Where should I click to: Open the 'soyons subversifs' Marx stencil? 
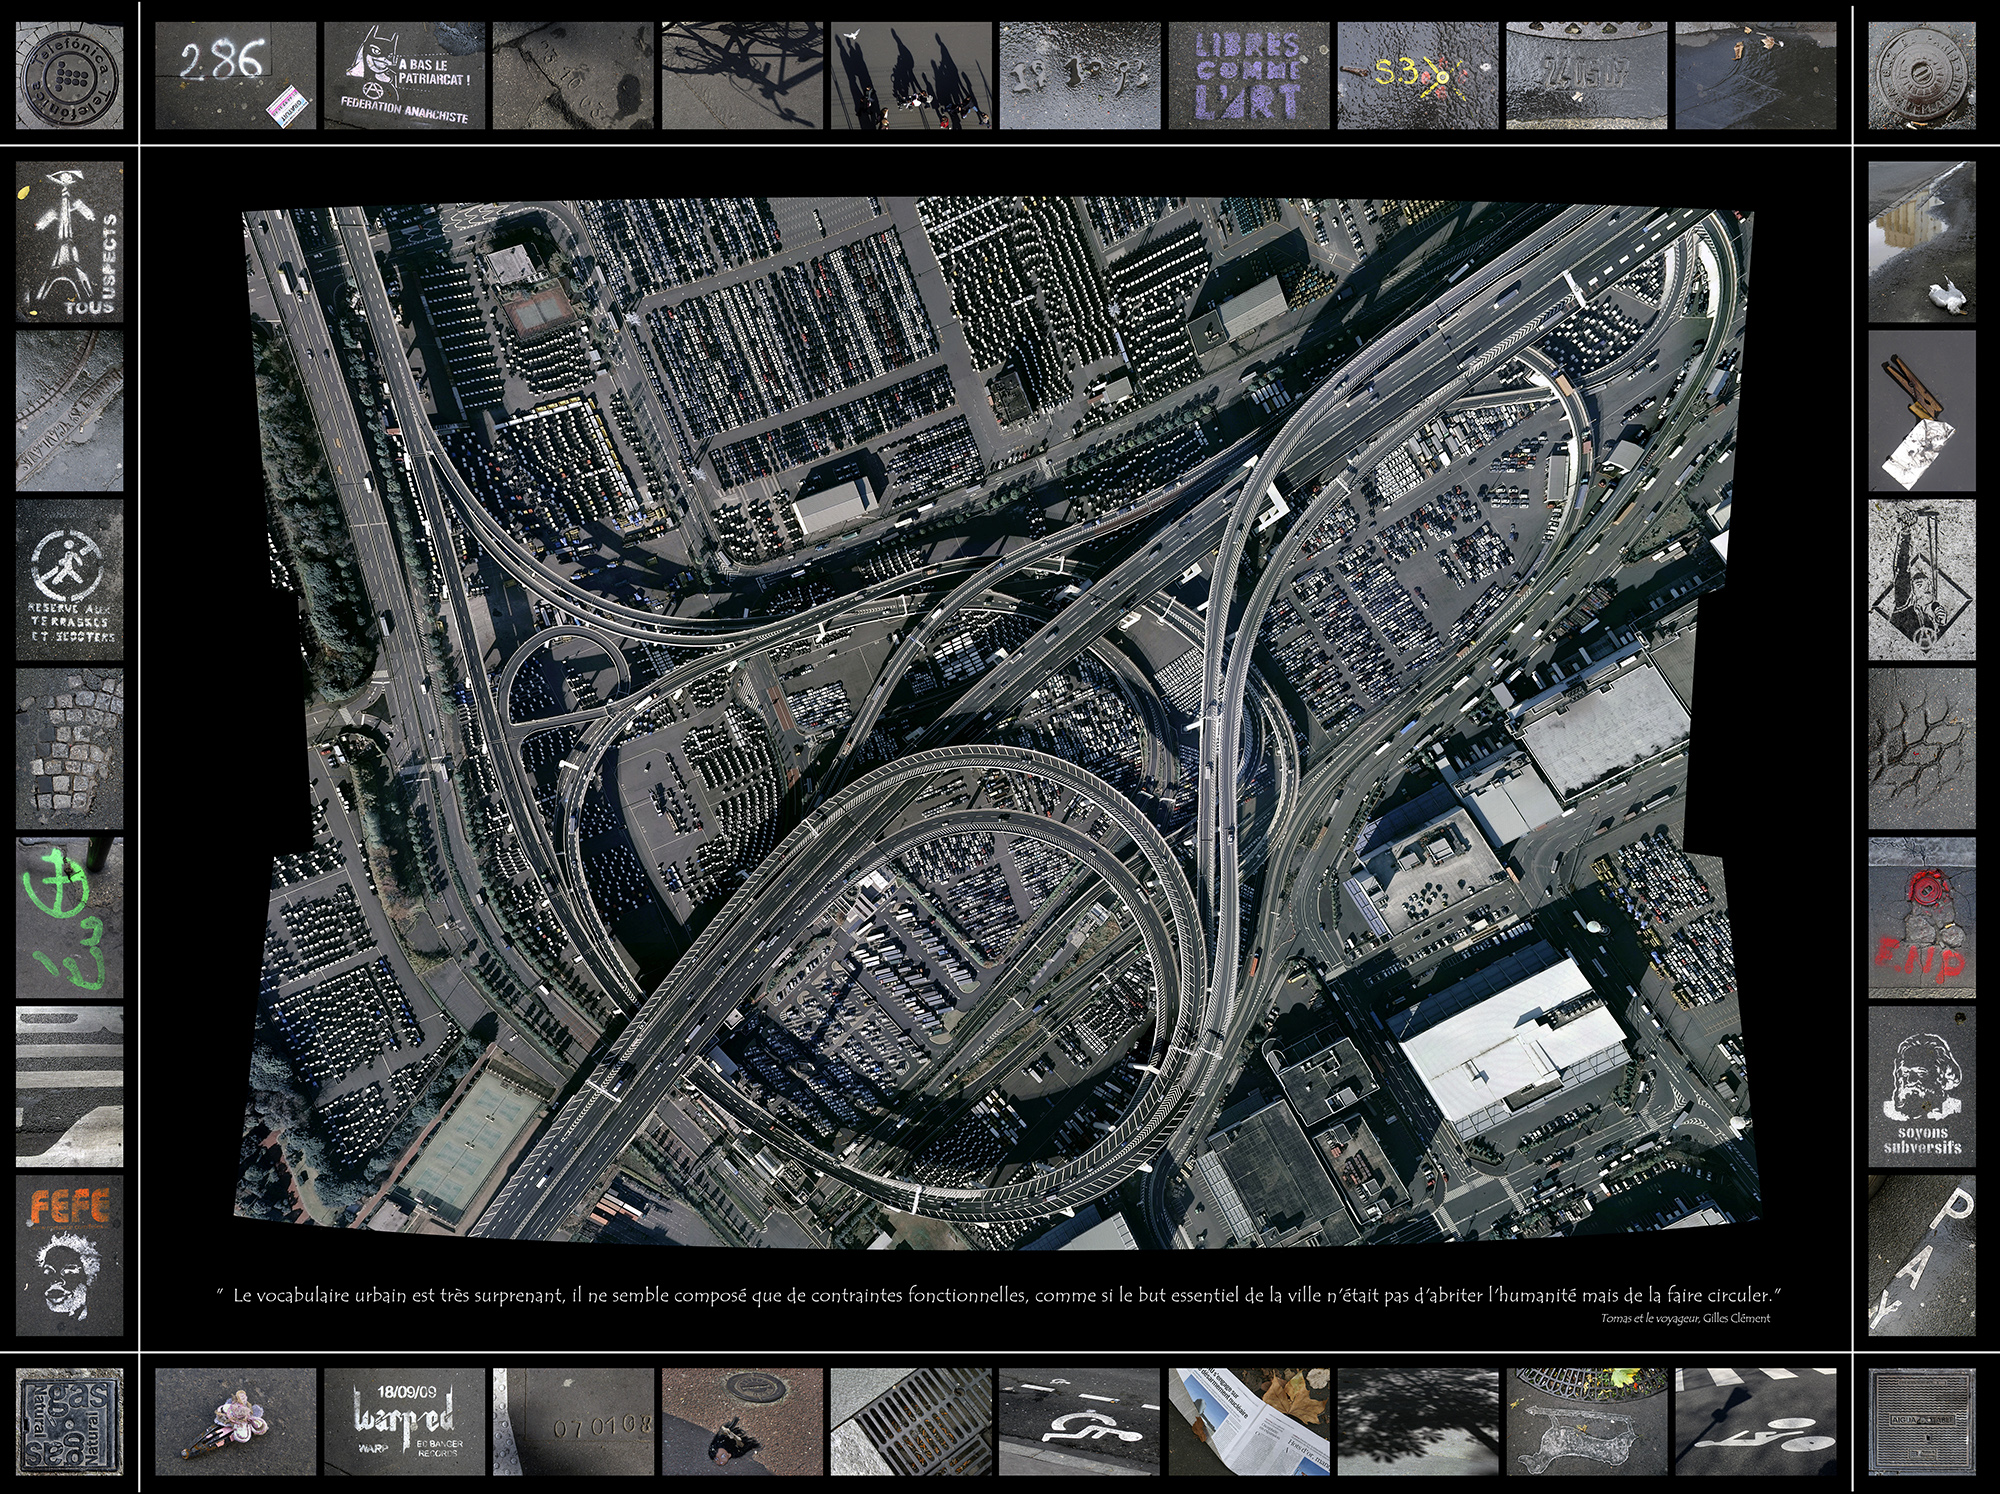(x=1921, y=1086)
